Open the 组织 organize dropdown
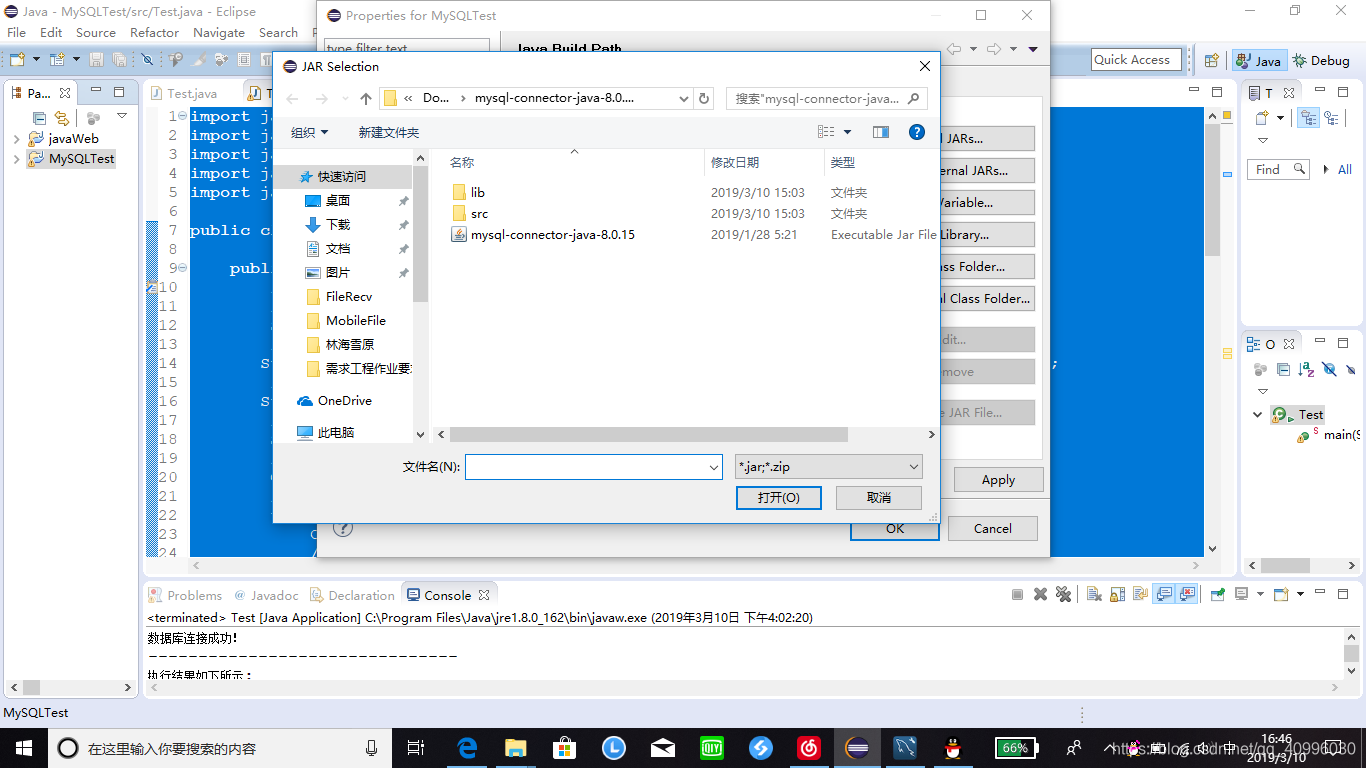 [x=309, y=132]
